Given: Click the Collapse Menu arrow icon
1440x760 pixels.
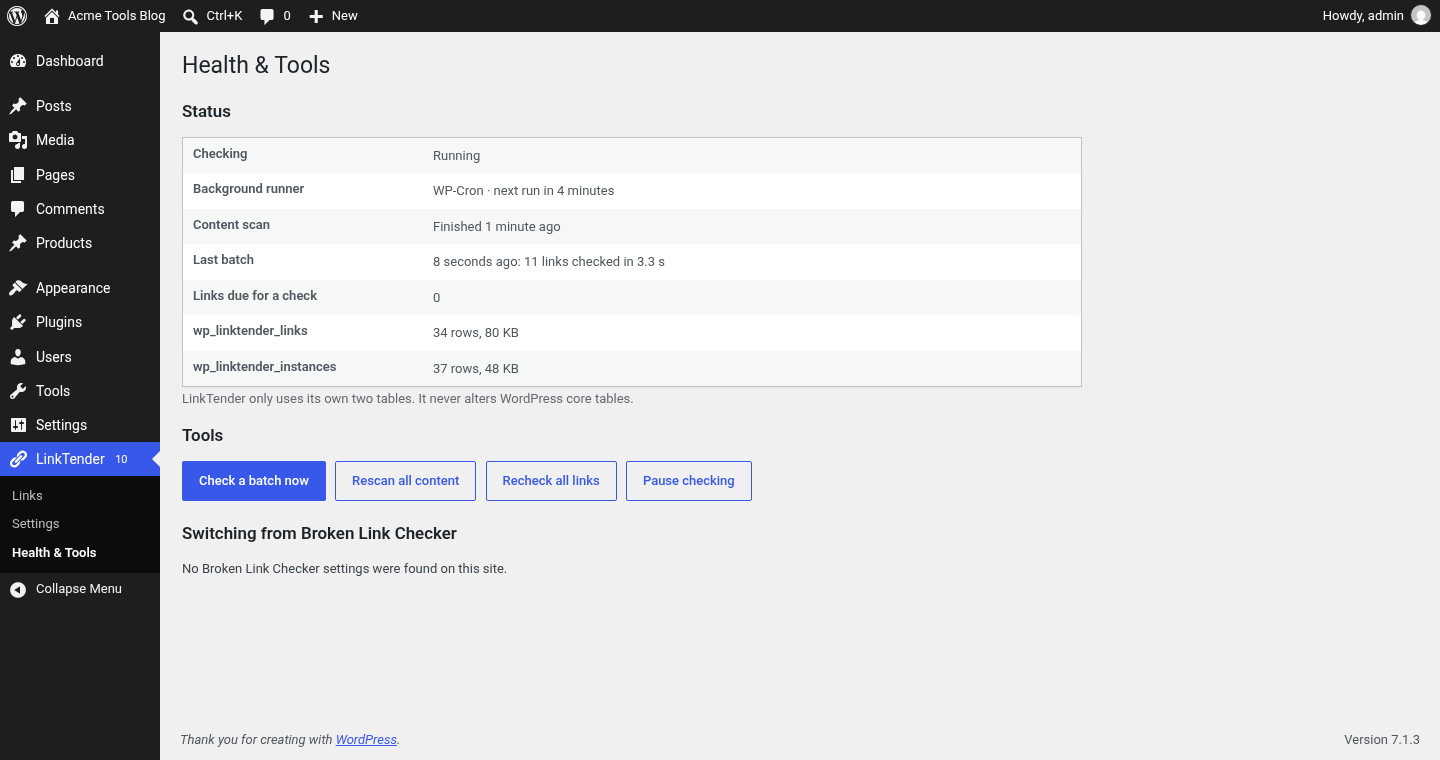Looking at the screenshot, I should (x=18, y=590).
